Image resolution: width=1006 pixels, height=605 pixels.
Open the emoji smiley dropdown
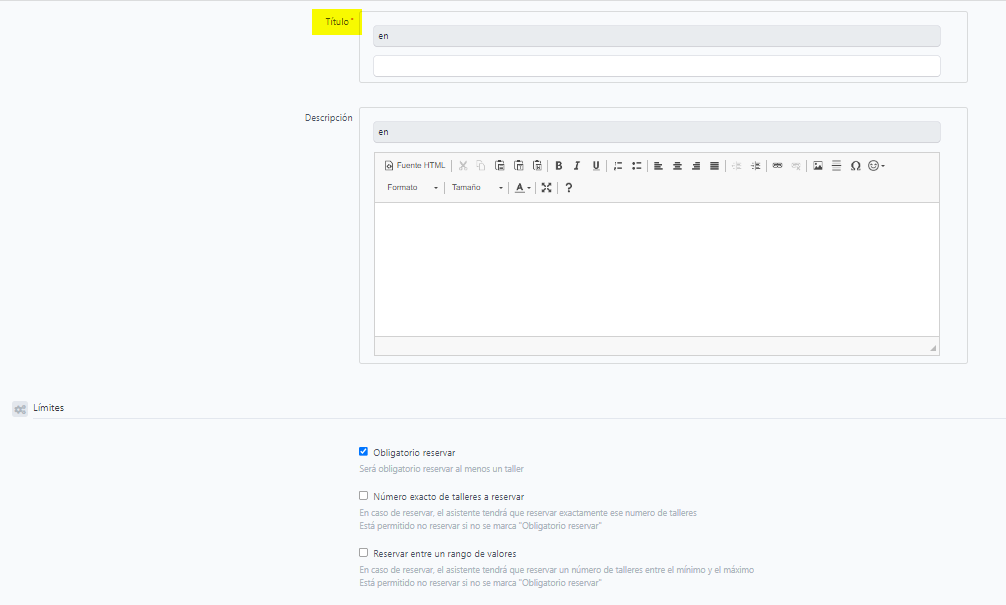point(876,166)
